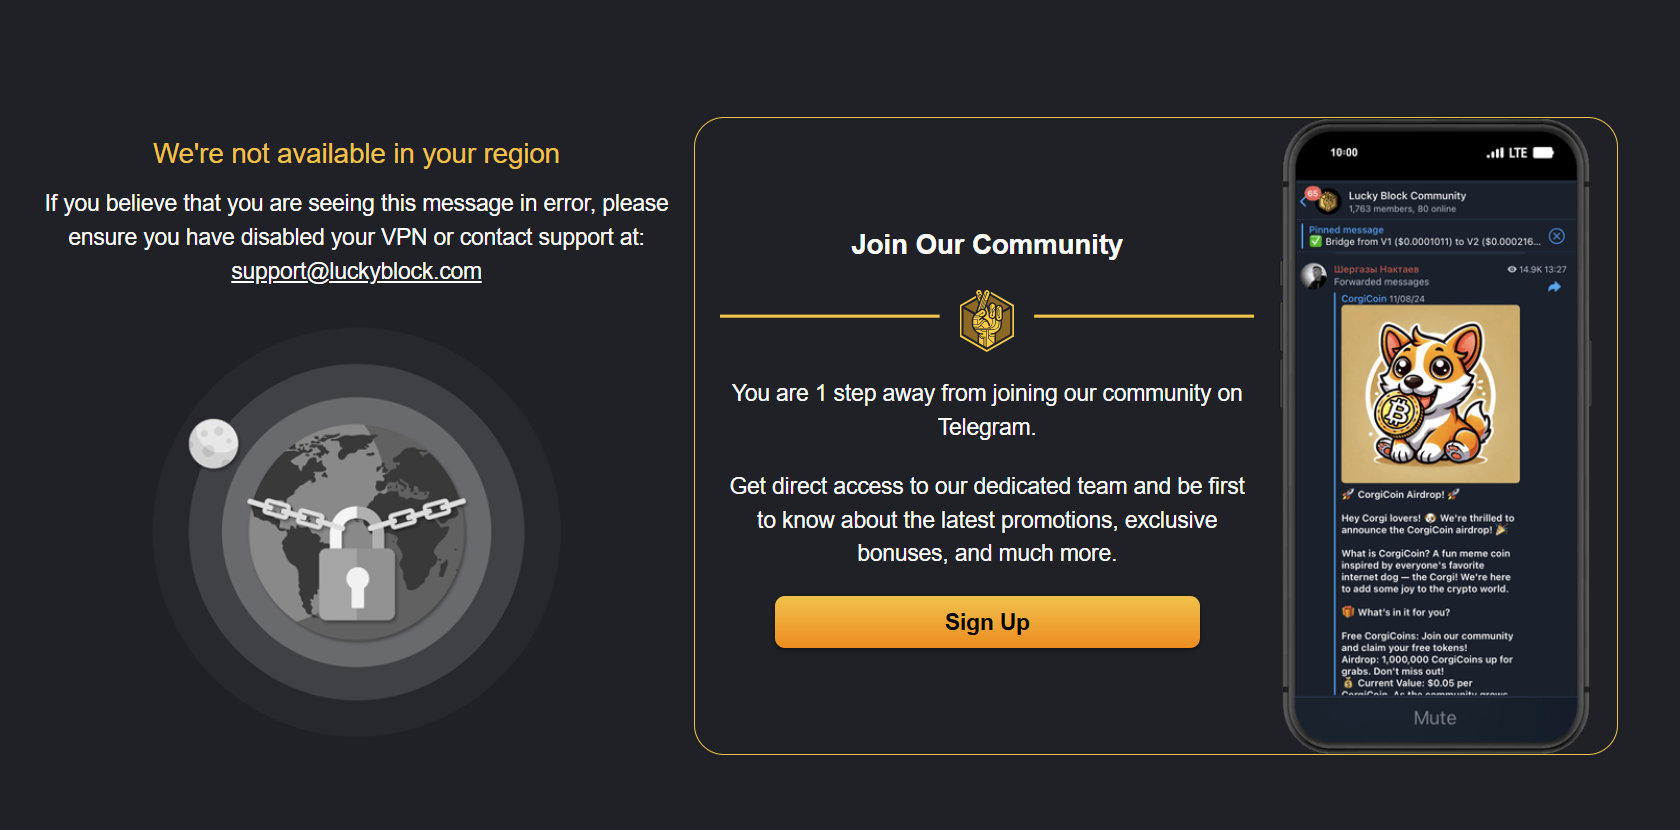Open the CorgiCoin corgi image
This screenshot has height=830, width=1680.
pos(1430,394)
